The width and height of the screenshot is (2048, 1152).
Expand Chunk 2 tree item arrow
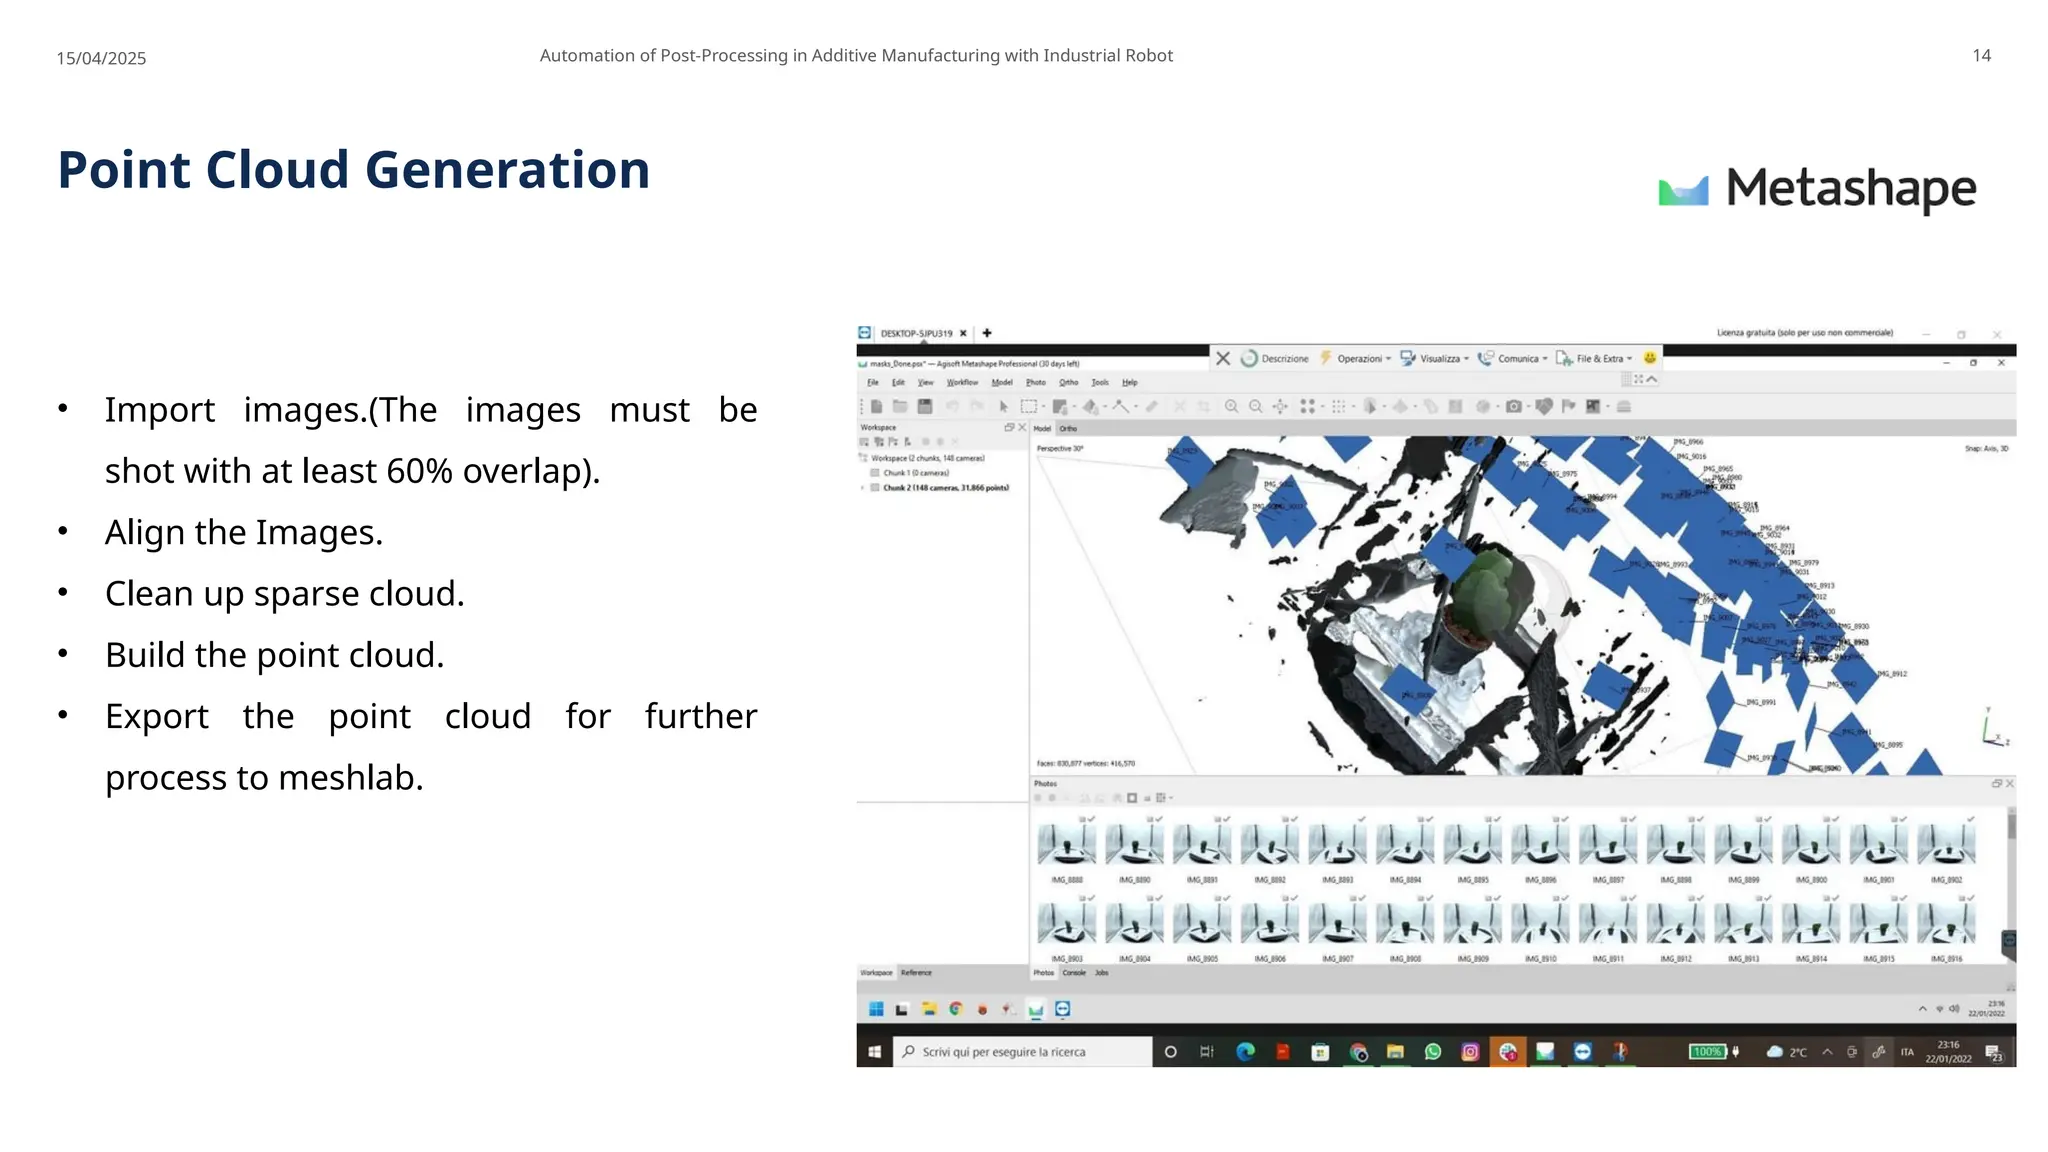click(x=863, y=488)
